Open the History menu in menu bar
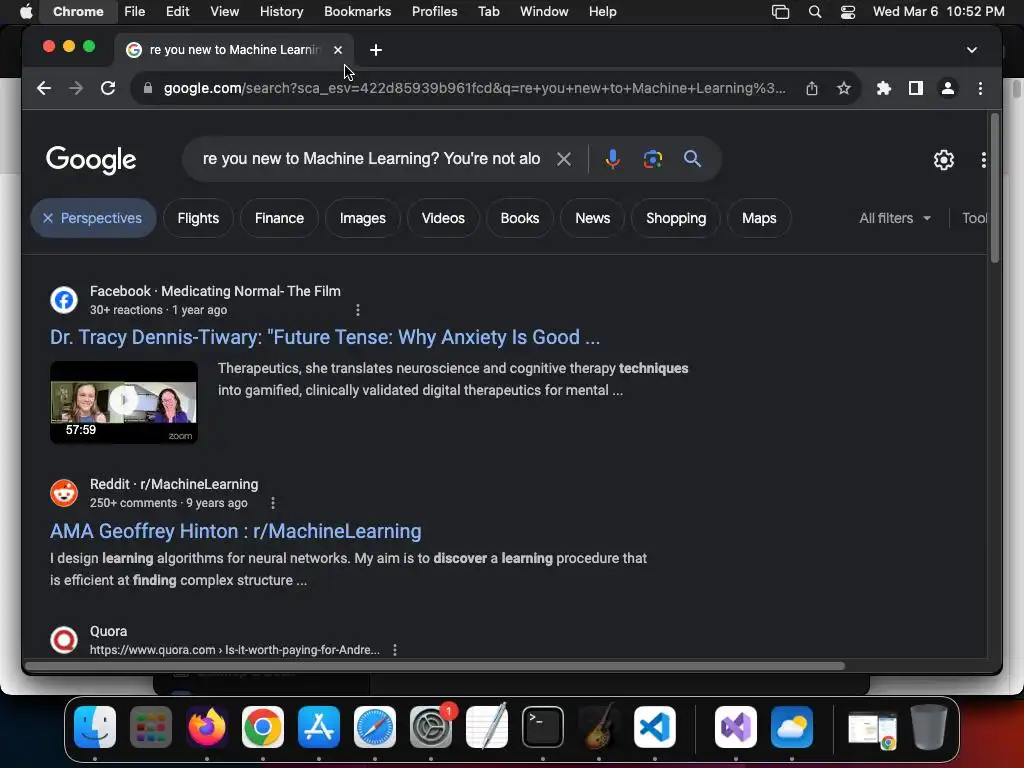Image resolution: width=1024 pixels, height=768 pixels. [281, 12]
